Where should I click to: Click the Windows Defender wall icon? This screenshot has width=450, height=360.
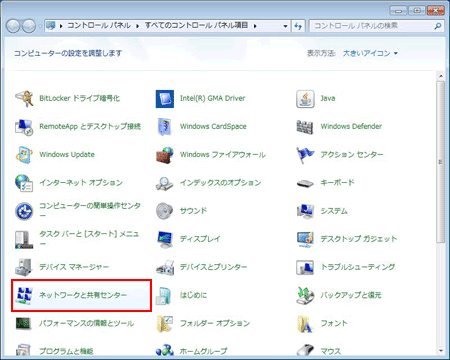(305, 127)
